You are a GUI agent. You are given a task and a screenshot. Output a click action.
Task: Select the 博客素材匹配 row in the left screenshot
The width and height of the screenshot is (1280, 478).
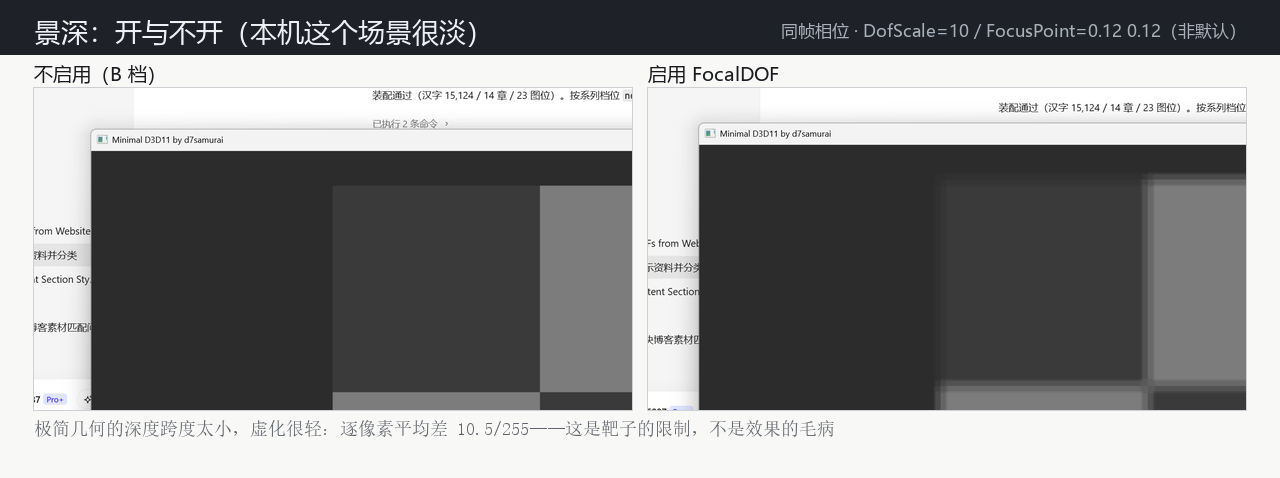(x=62, y=327)
